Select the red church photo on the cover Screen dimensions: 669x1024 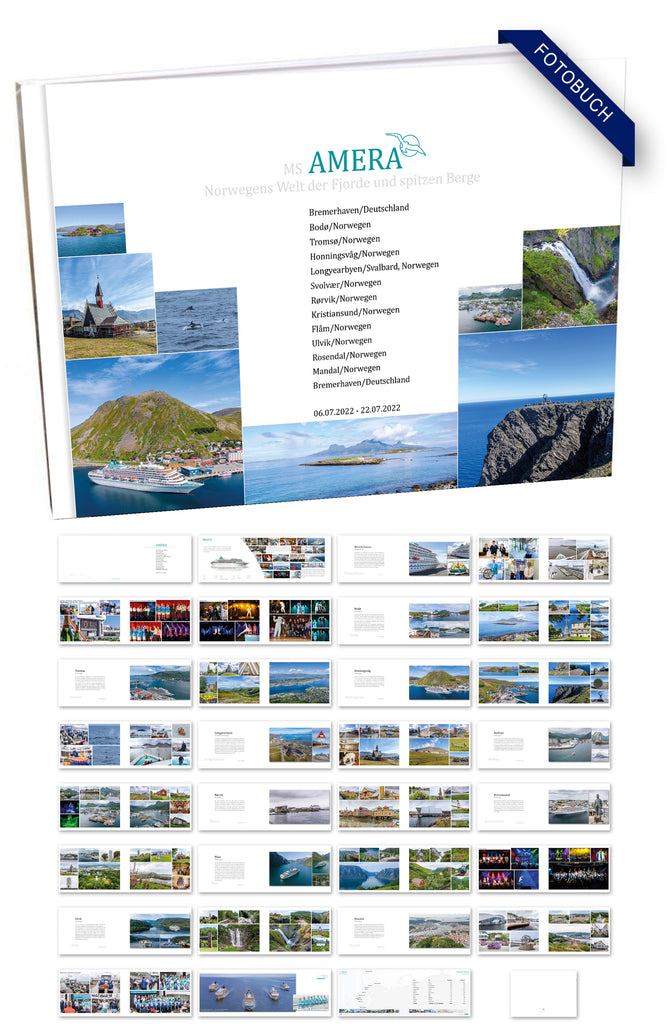(108, 306)
